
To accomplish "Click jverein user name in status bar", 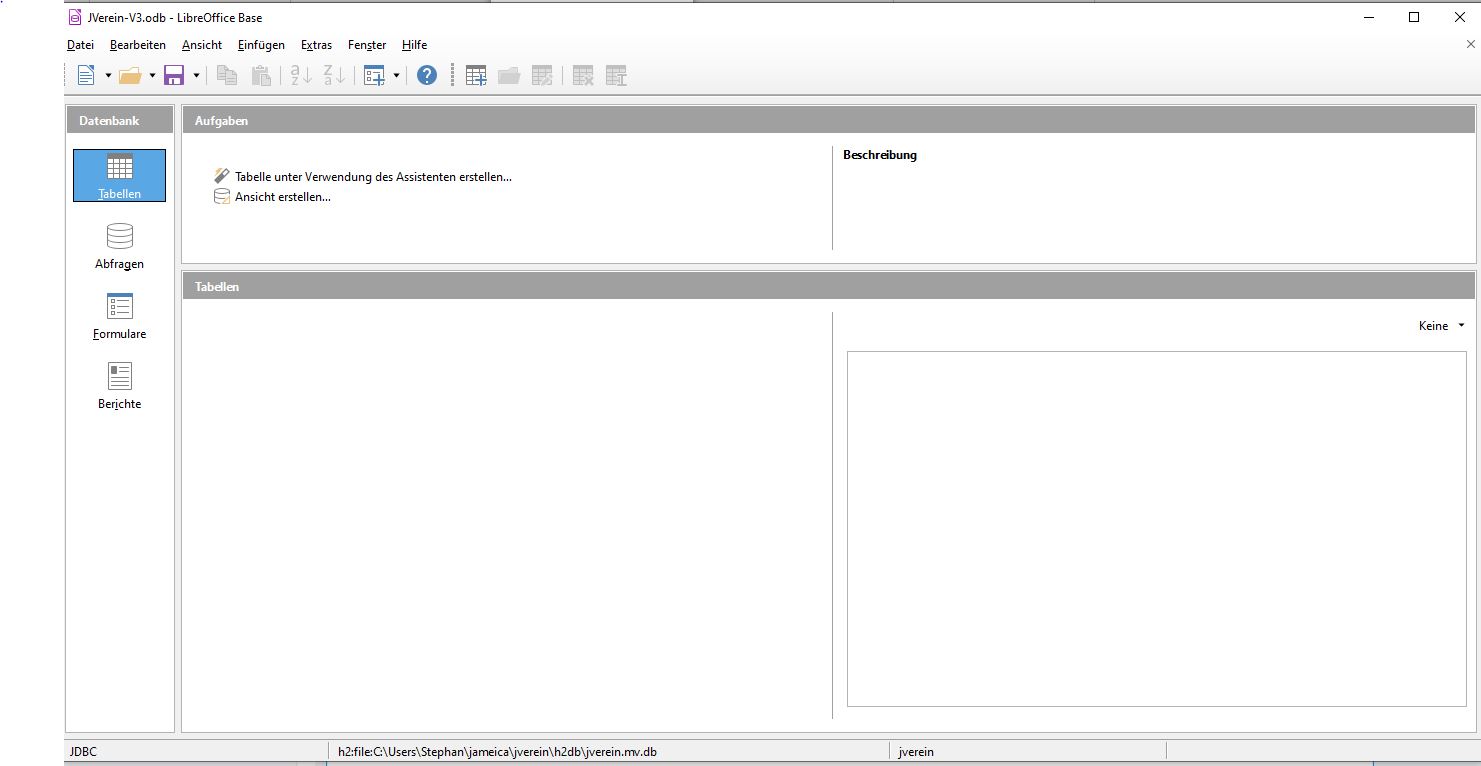I will tap(916, 752).
